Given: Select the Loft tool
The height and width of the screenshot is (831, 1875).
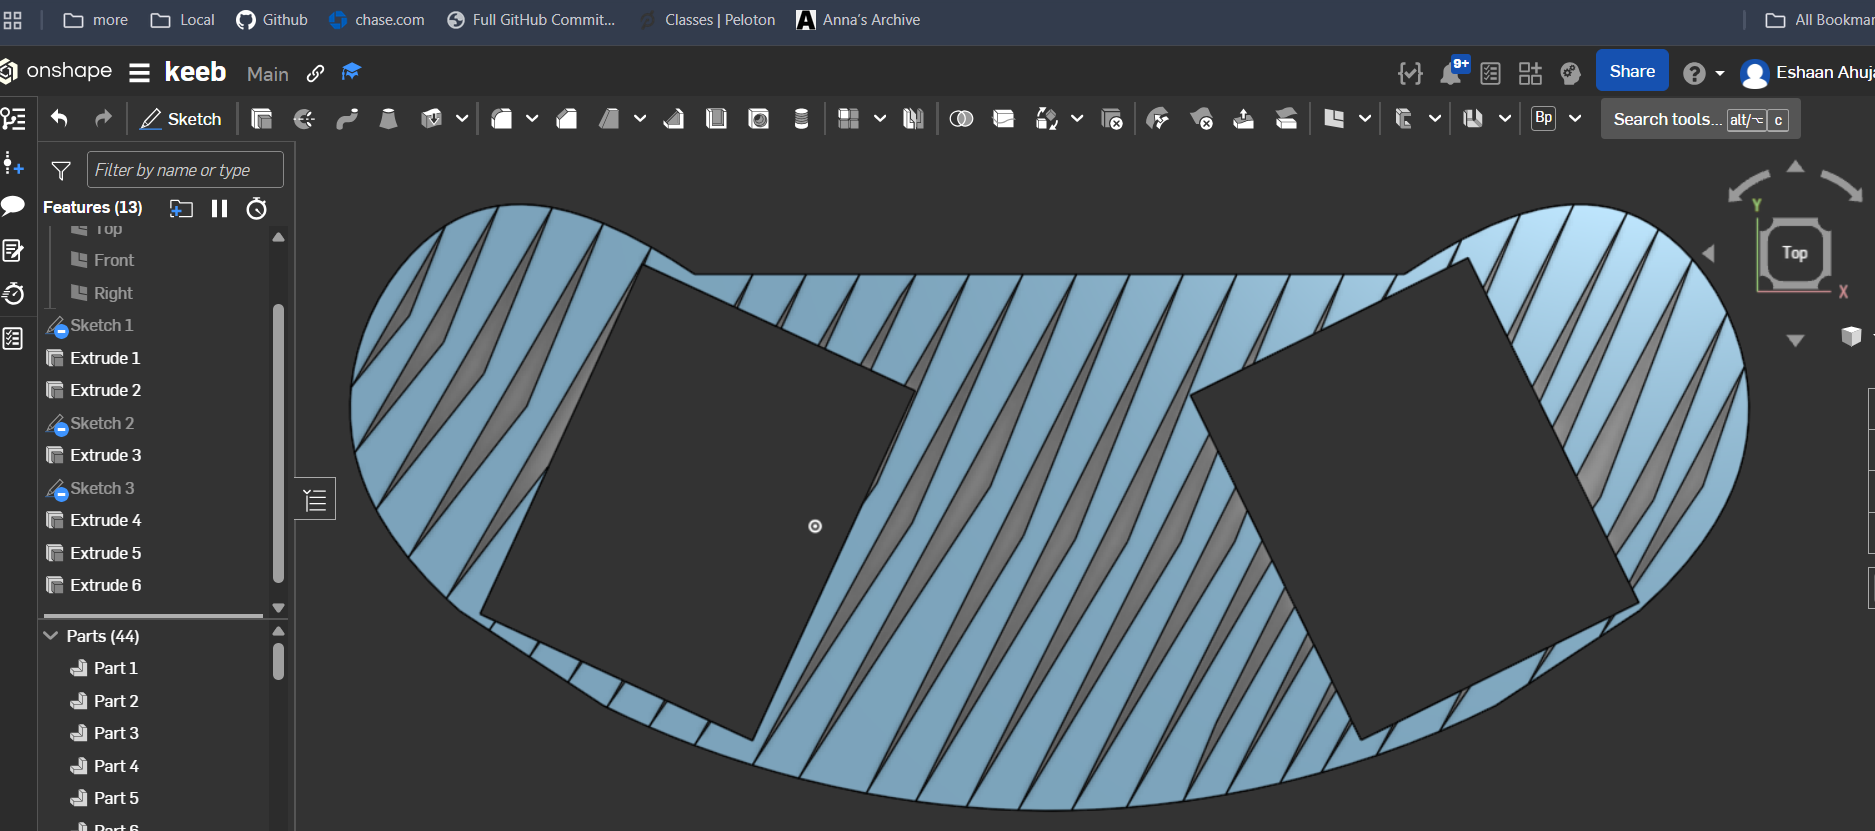Looking at the screenshot, I should point(389,119).
